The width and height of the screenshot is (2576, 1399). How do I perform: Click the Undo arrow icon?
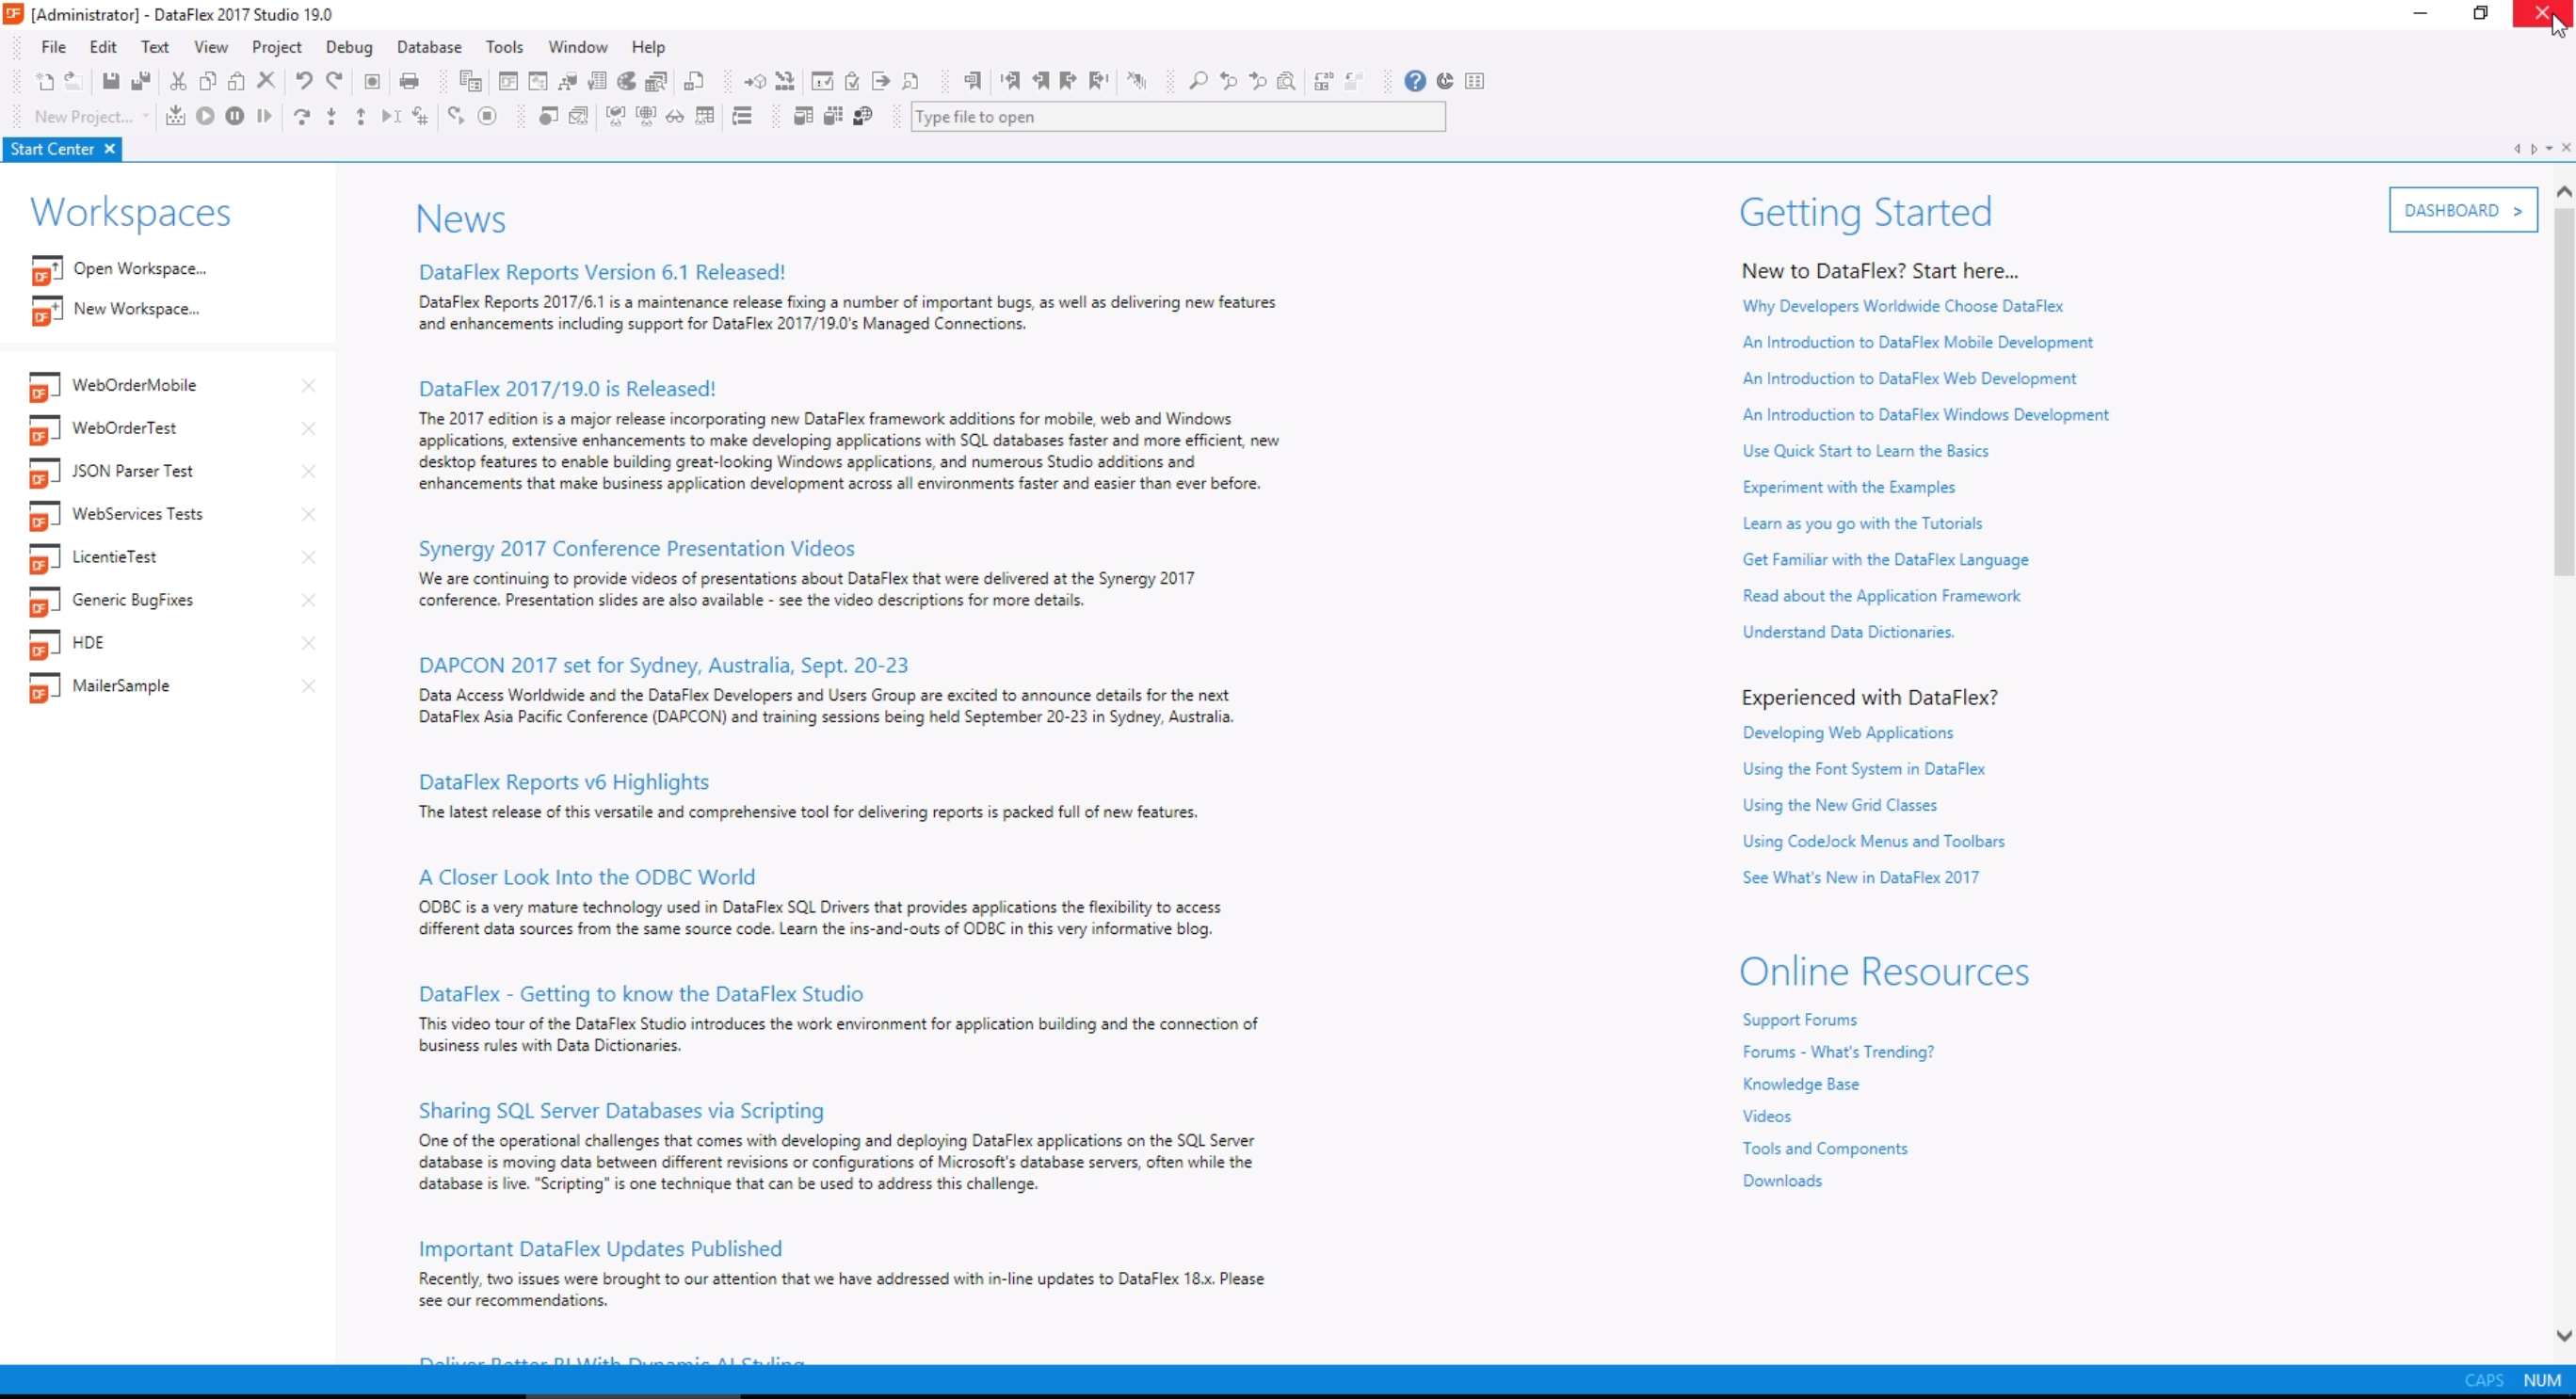coord(304,81)
